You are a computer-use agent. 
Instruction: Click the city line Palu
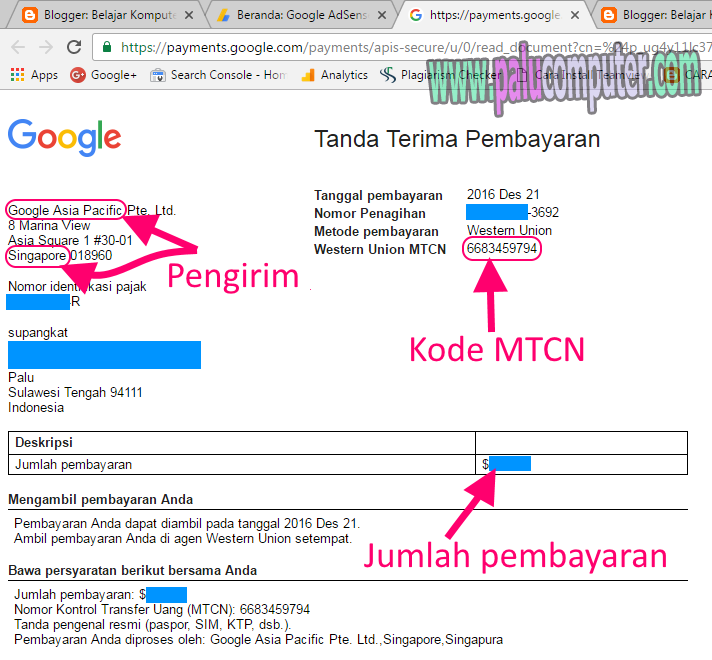(x=21, y=377)
